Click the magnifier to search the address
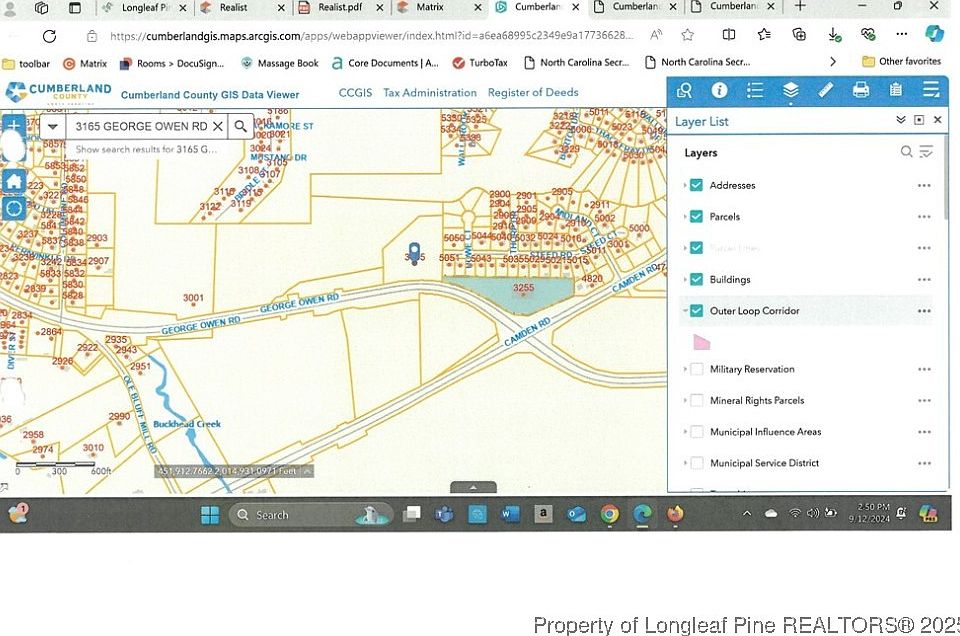 pos(241,126)
